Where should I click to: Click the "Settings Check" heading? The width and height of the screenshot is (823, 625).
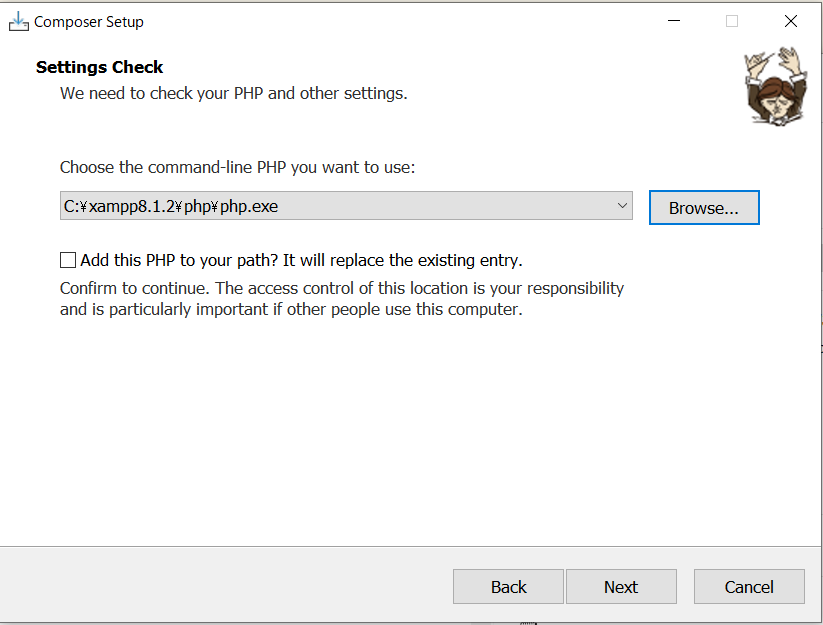pyautogui.click(x=100, y=67)
